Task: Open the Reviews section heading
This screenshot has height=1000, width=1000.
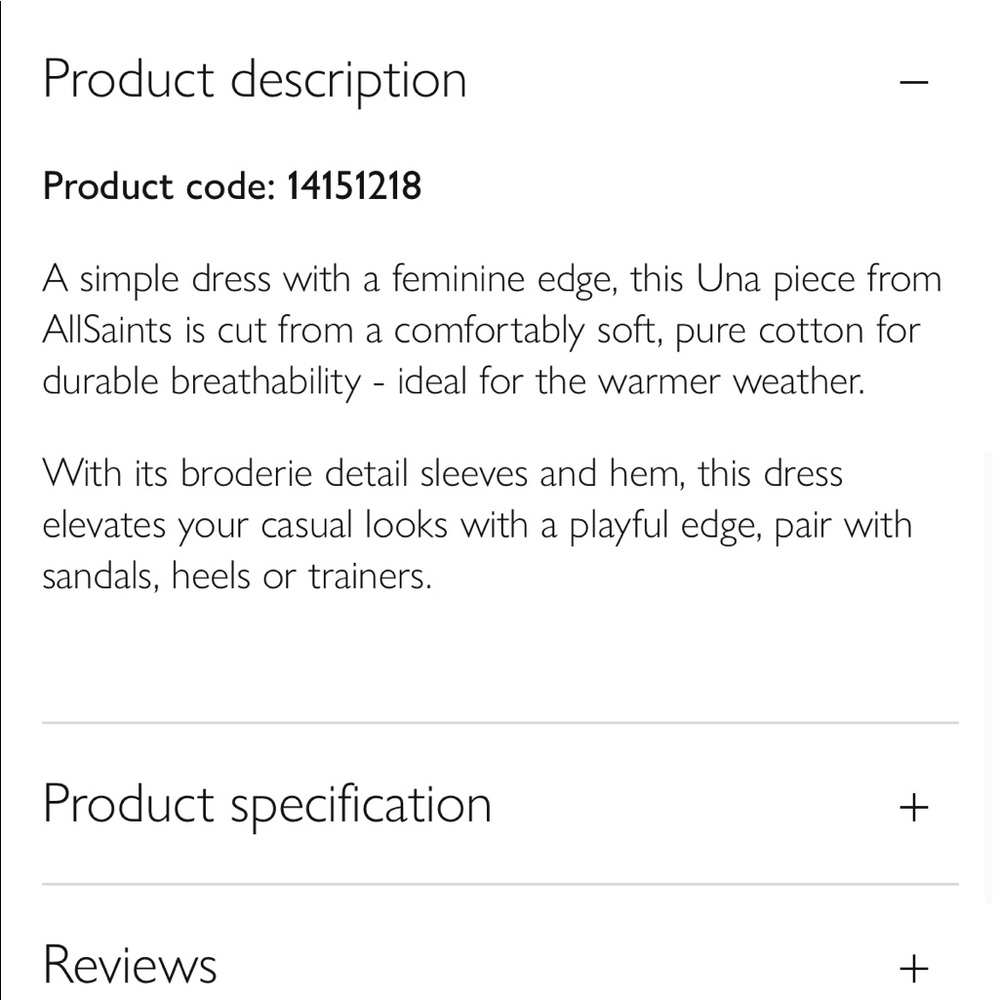Action: pos(130,966)
